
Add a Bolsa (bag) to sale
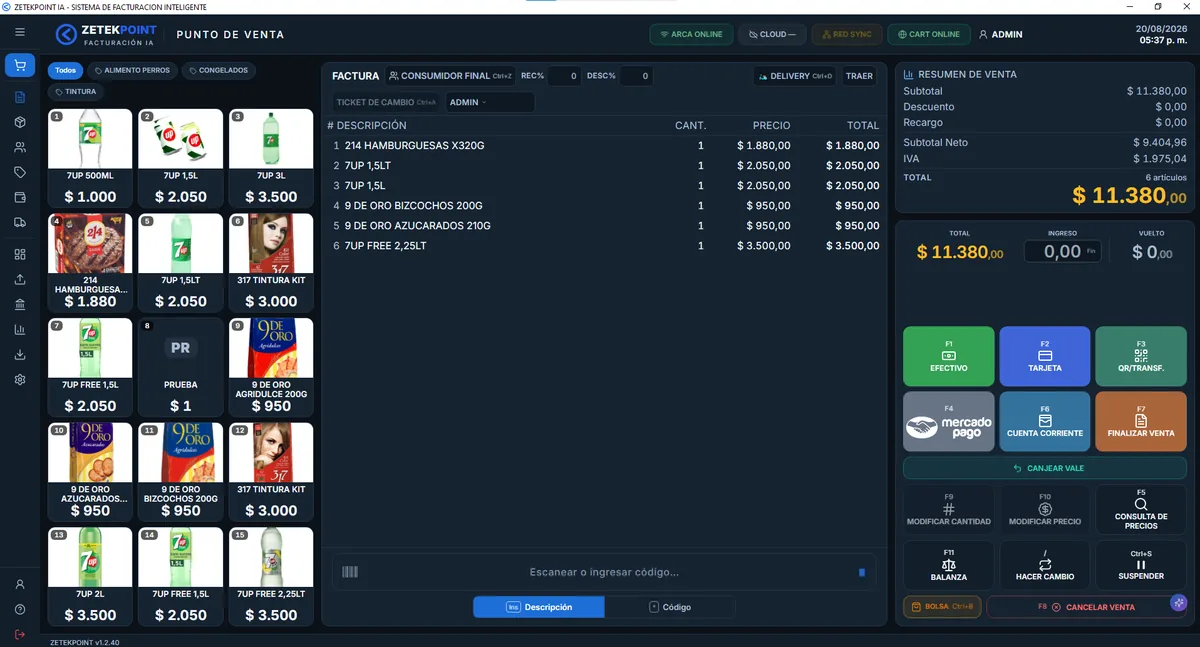(x=942, y=607)
